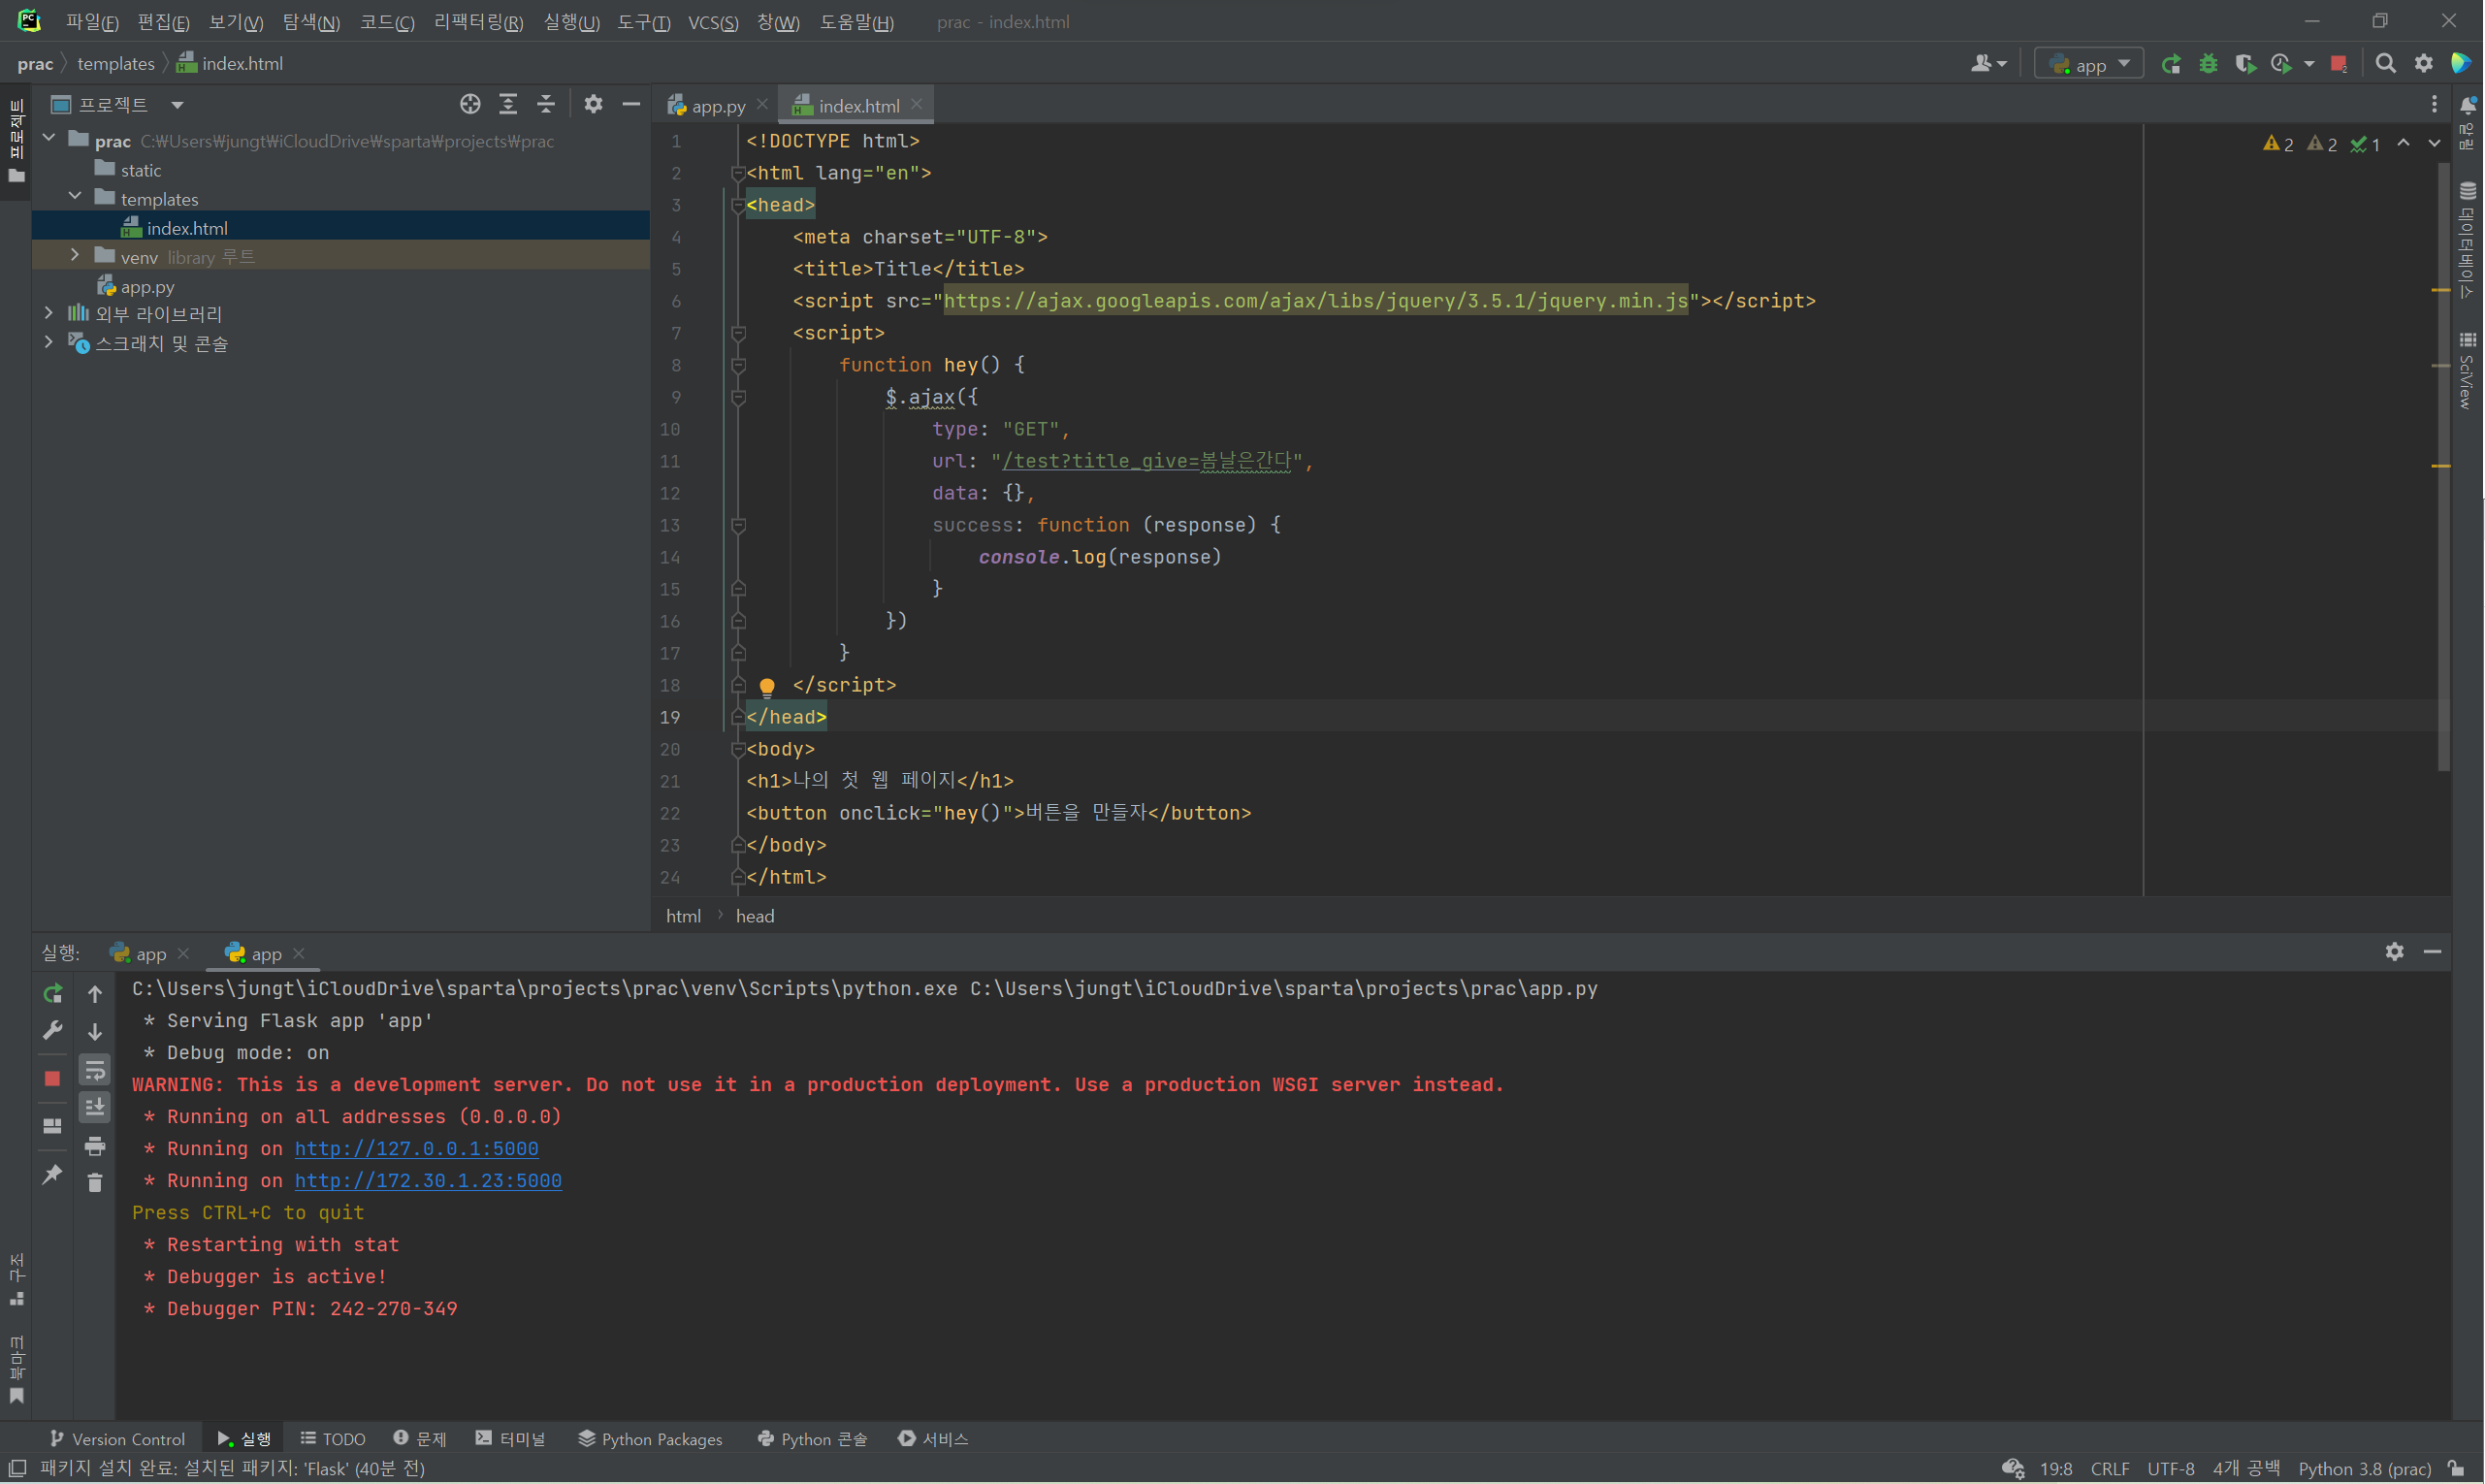Collapse the templates folder
Viewport: 2485px width, 1484px height.
[75, 197]
